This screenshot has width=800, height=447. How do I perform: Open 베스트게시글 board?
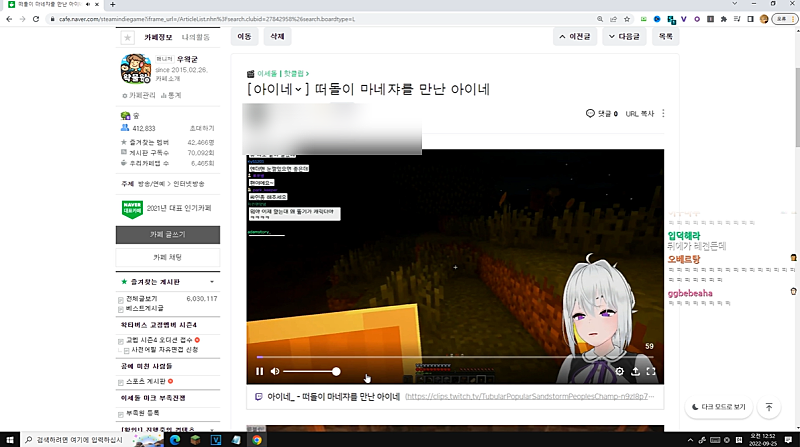point(145,308)
